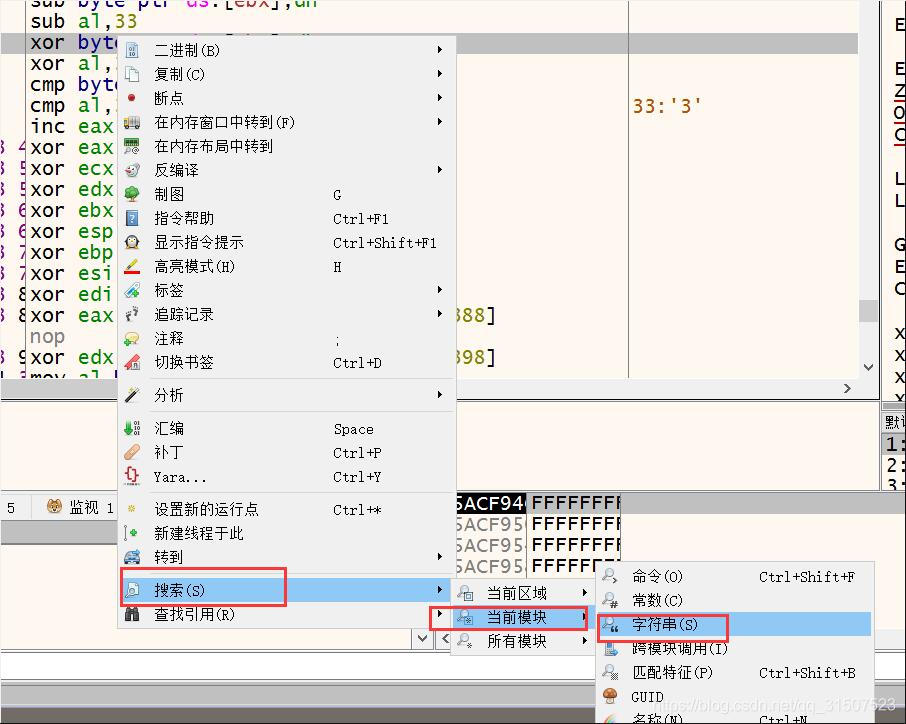The width and height of the screenshot is (906, 724).
Task: Click the bandage patch (补丁) icon
Action: 132,452
